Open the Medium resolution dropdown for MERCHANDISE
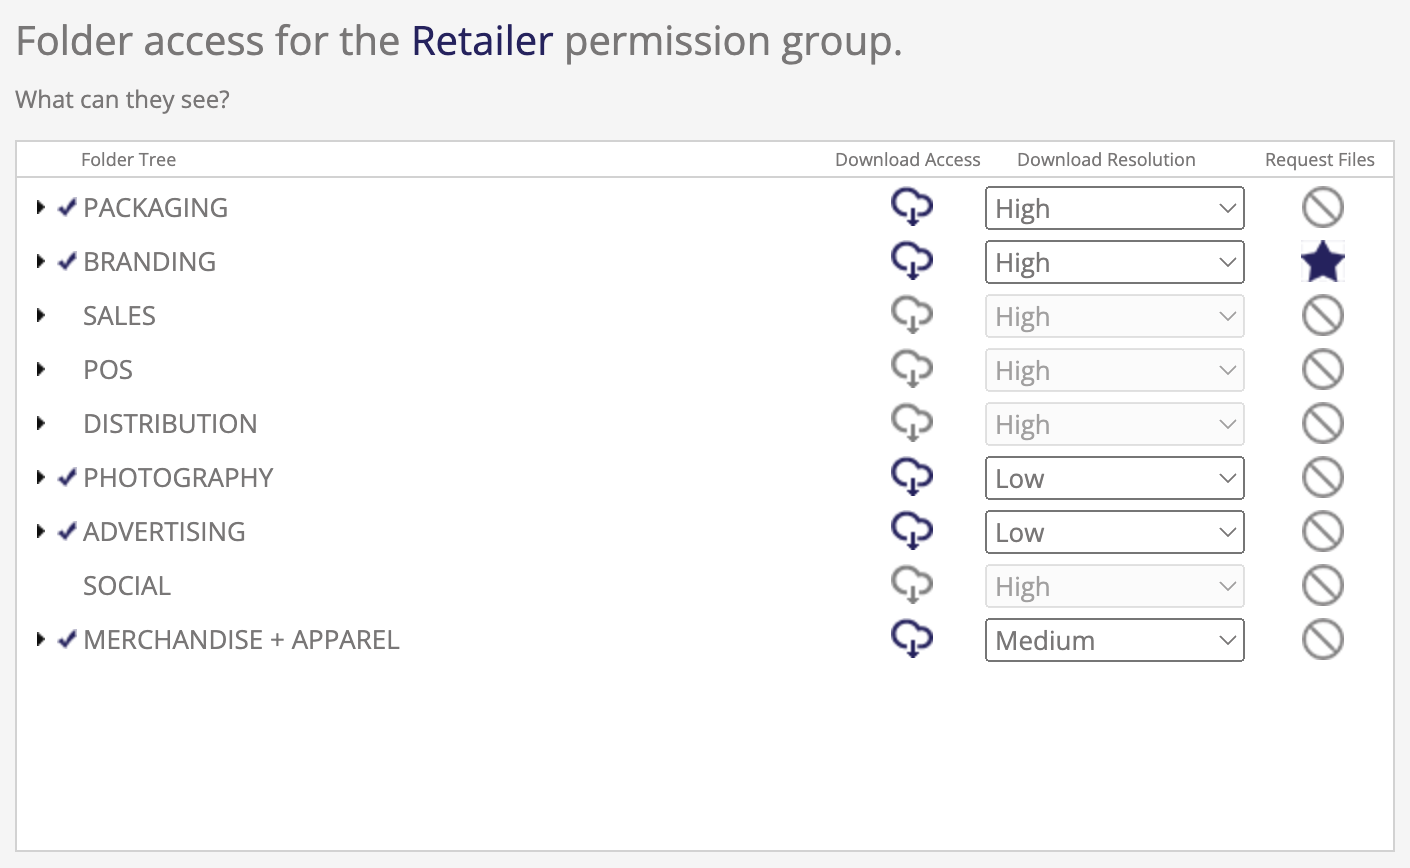Viewport: 1410px width, 868px height. pos(1114,641)
